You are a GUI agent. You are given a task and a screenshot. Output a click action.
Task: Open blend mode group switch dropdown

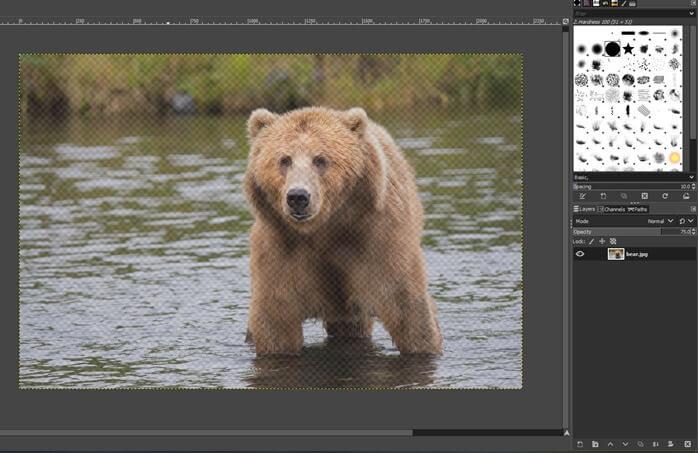tap(686, 221)
